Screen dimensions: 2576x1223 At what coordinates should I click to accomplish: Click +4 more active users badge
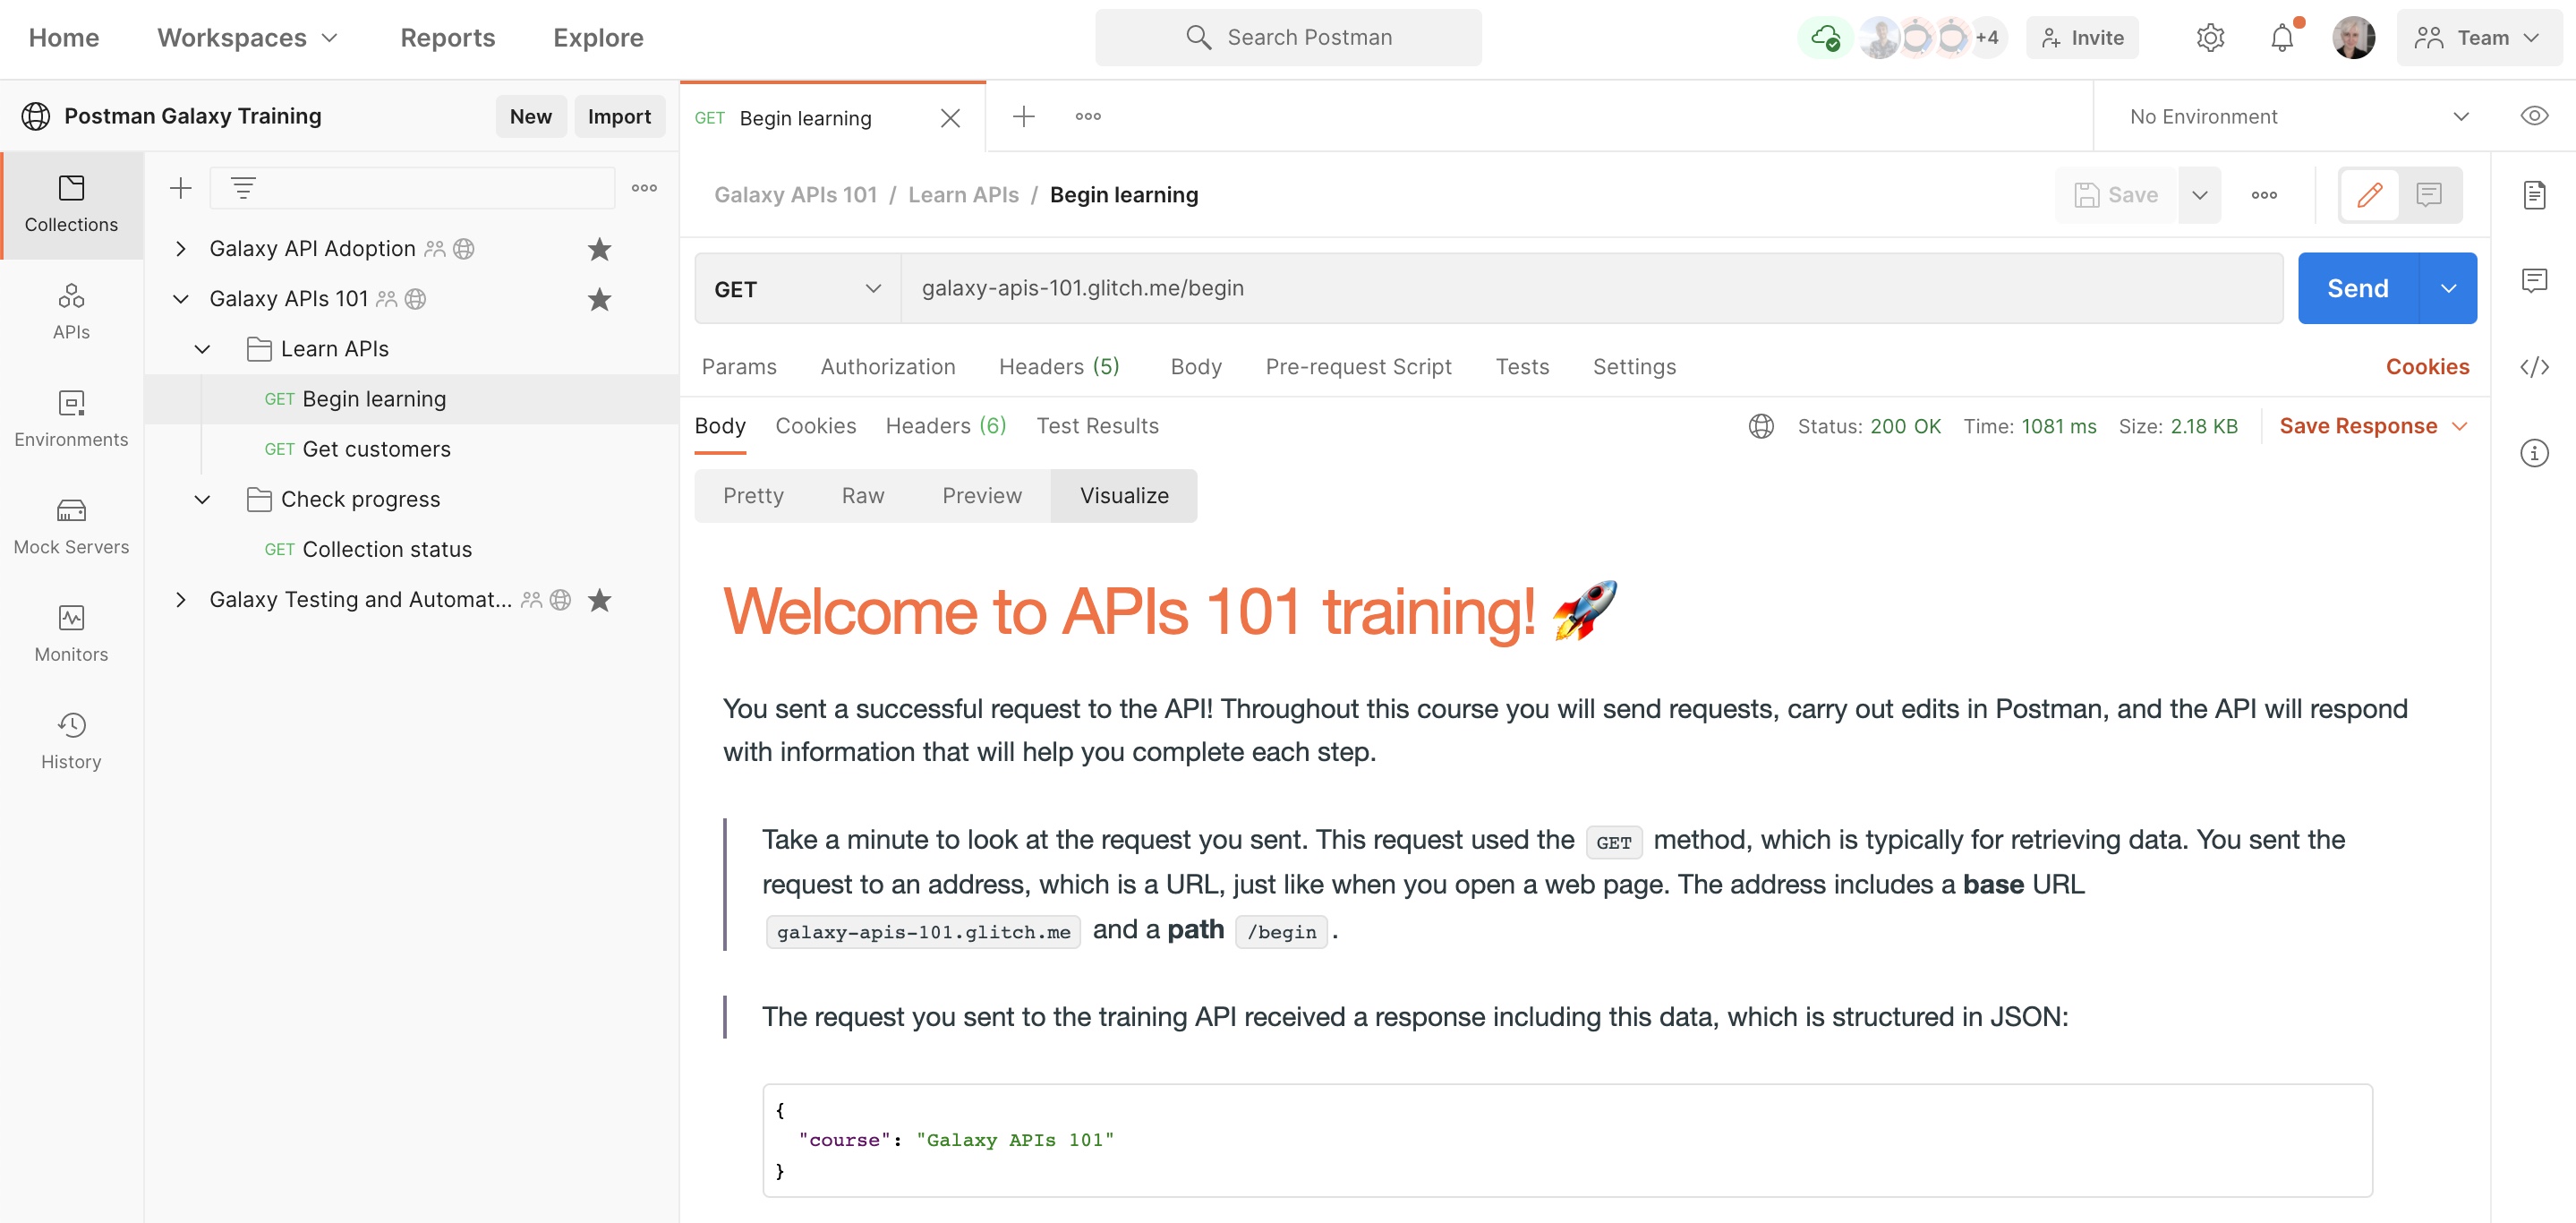(x=1986, y=38)
